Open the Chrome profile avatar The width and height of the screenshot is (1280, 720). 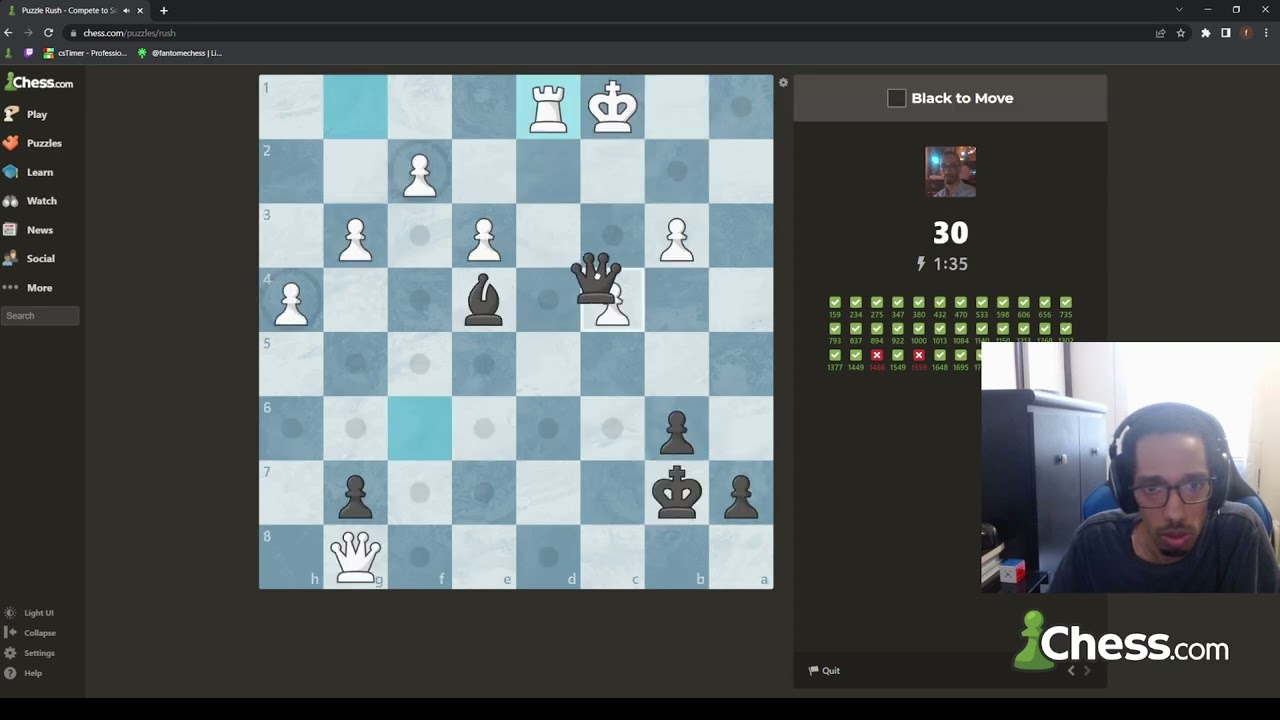tap(1246, 33)
